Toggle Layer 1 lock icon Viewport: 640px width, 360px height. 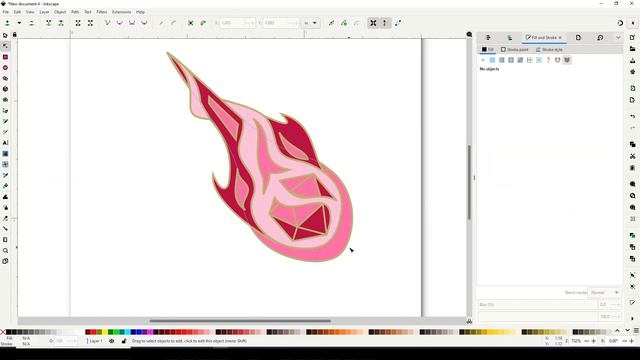coord(124,341)
